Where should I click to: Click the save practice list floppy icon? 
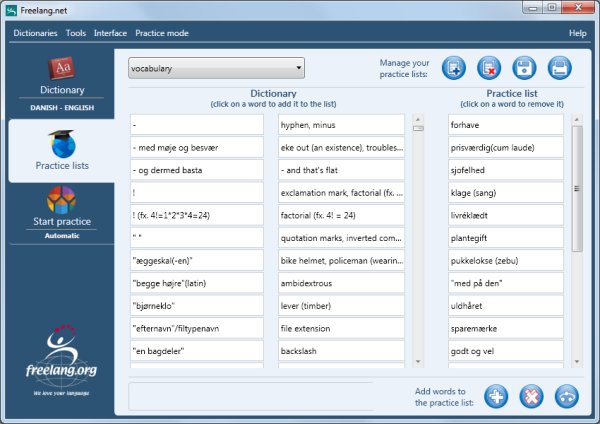tap(524, 68)
